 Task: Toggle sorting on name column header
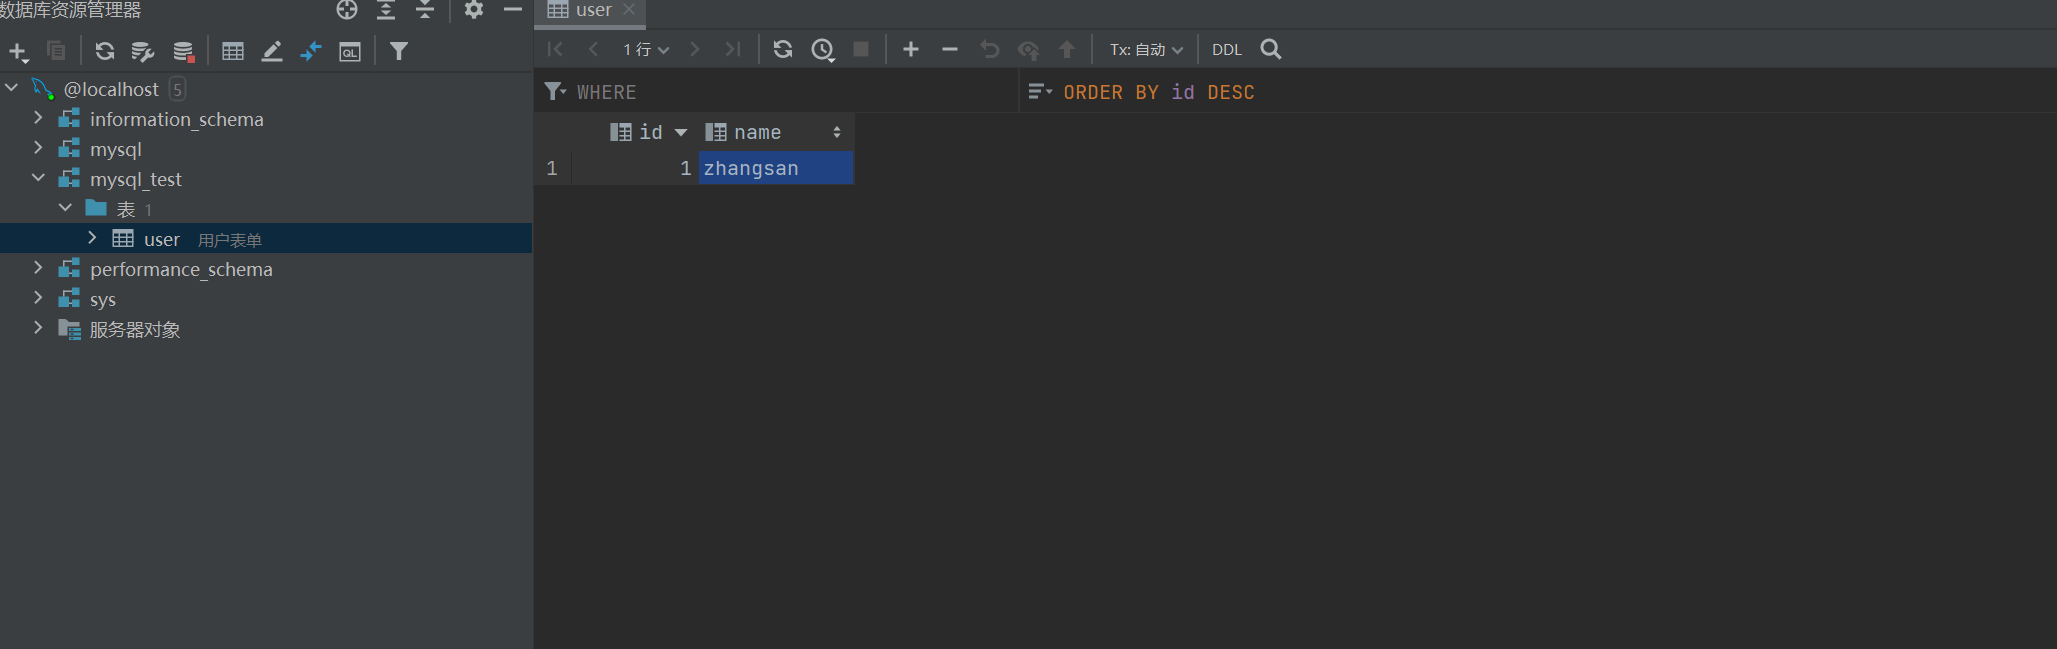coord(836,132)
